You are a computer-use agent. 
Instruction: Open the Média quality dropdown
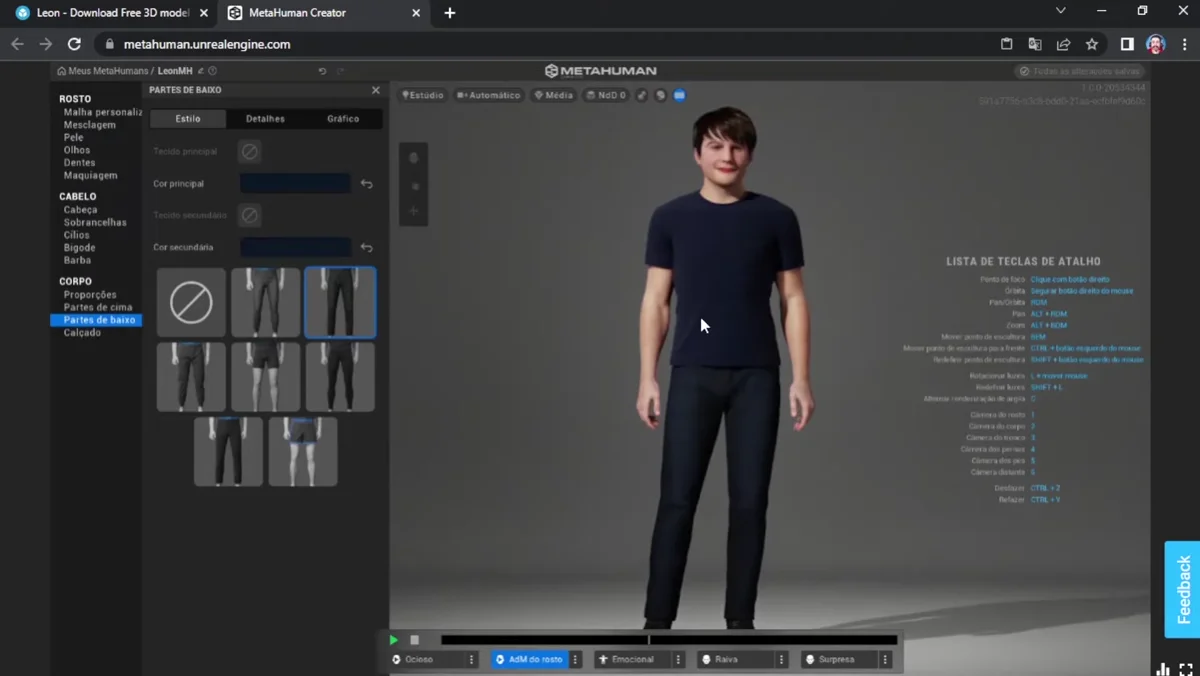tap(554, 95)
